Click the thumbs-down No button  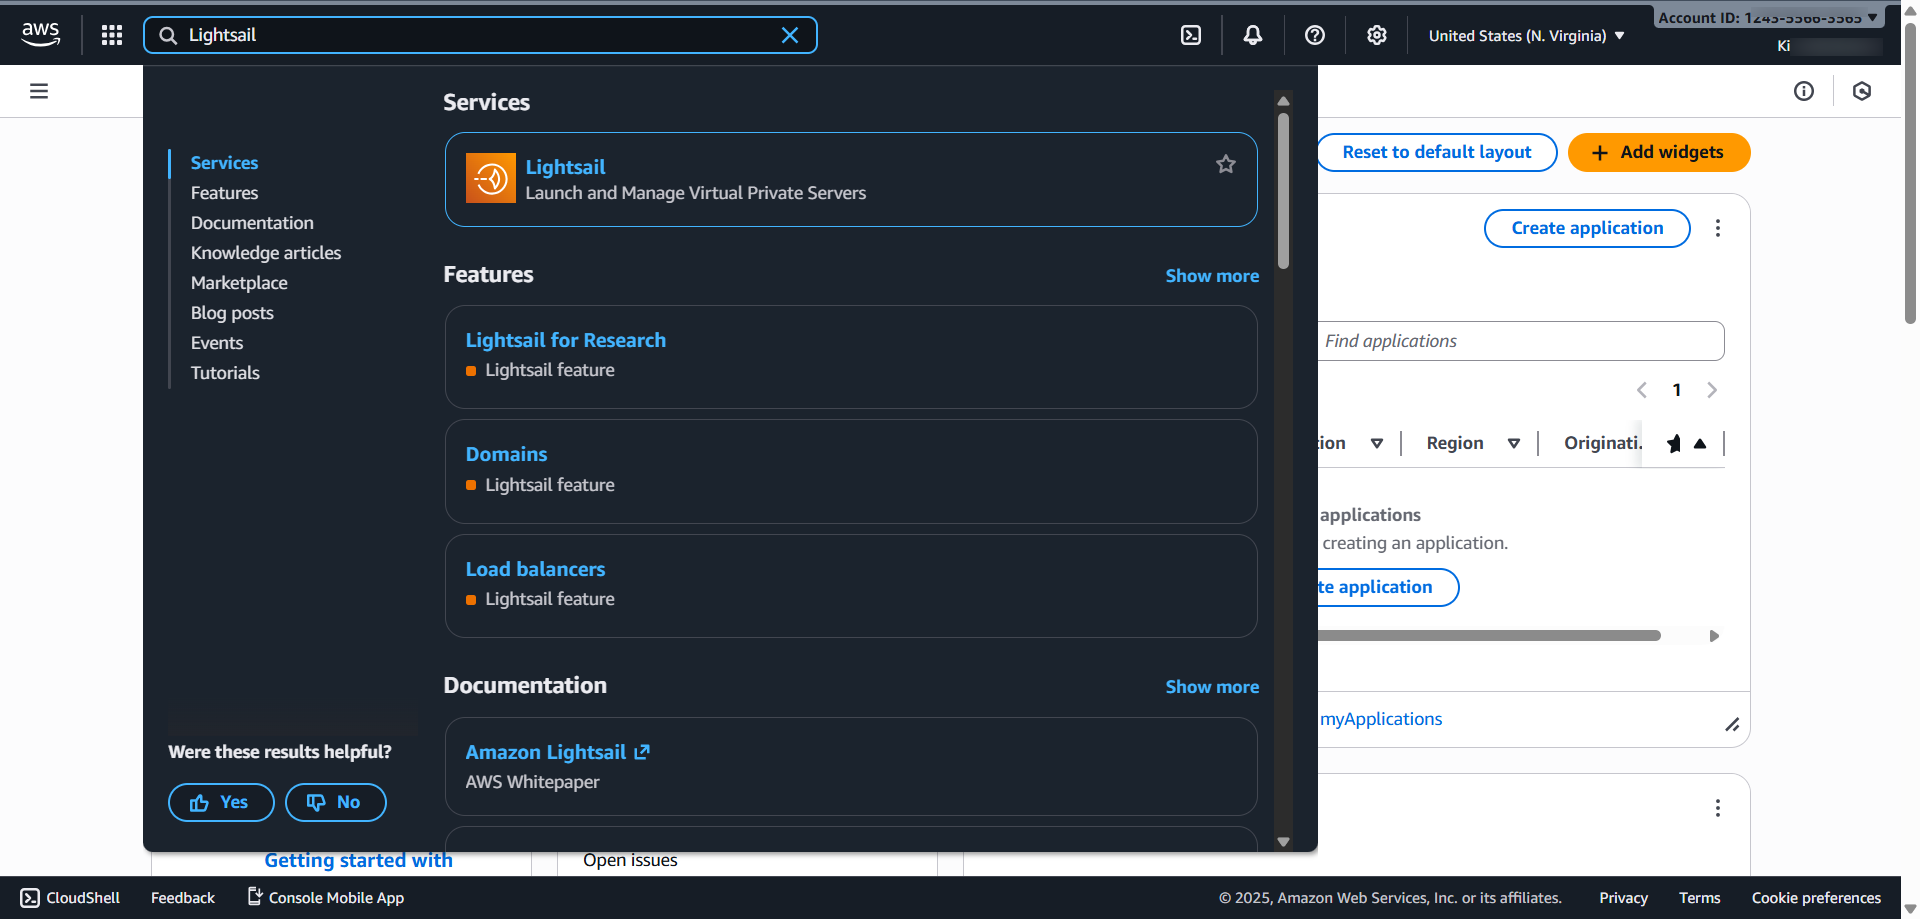335,802
